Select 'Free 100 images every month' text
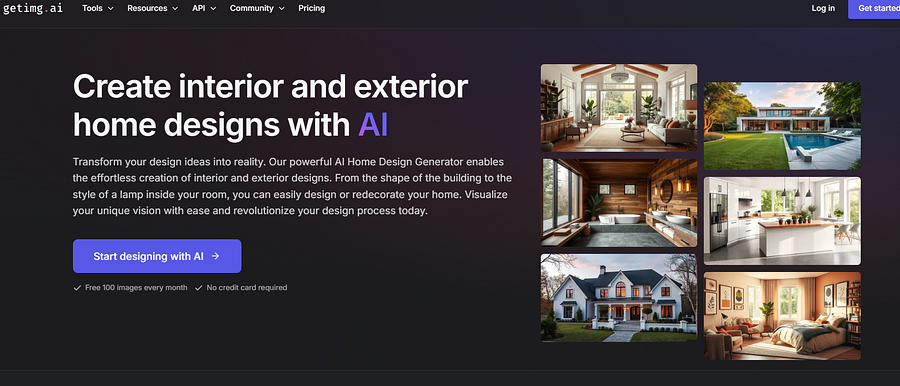This screenshot has height=386, width=900. [136, 288]
